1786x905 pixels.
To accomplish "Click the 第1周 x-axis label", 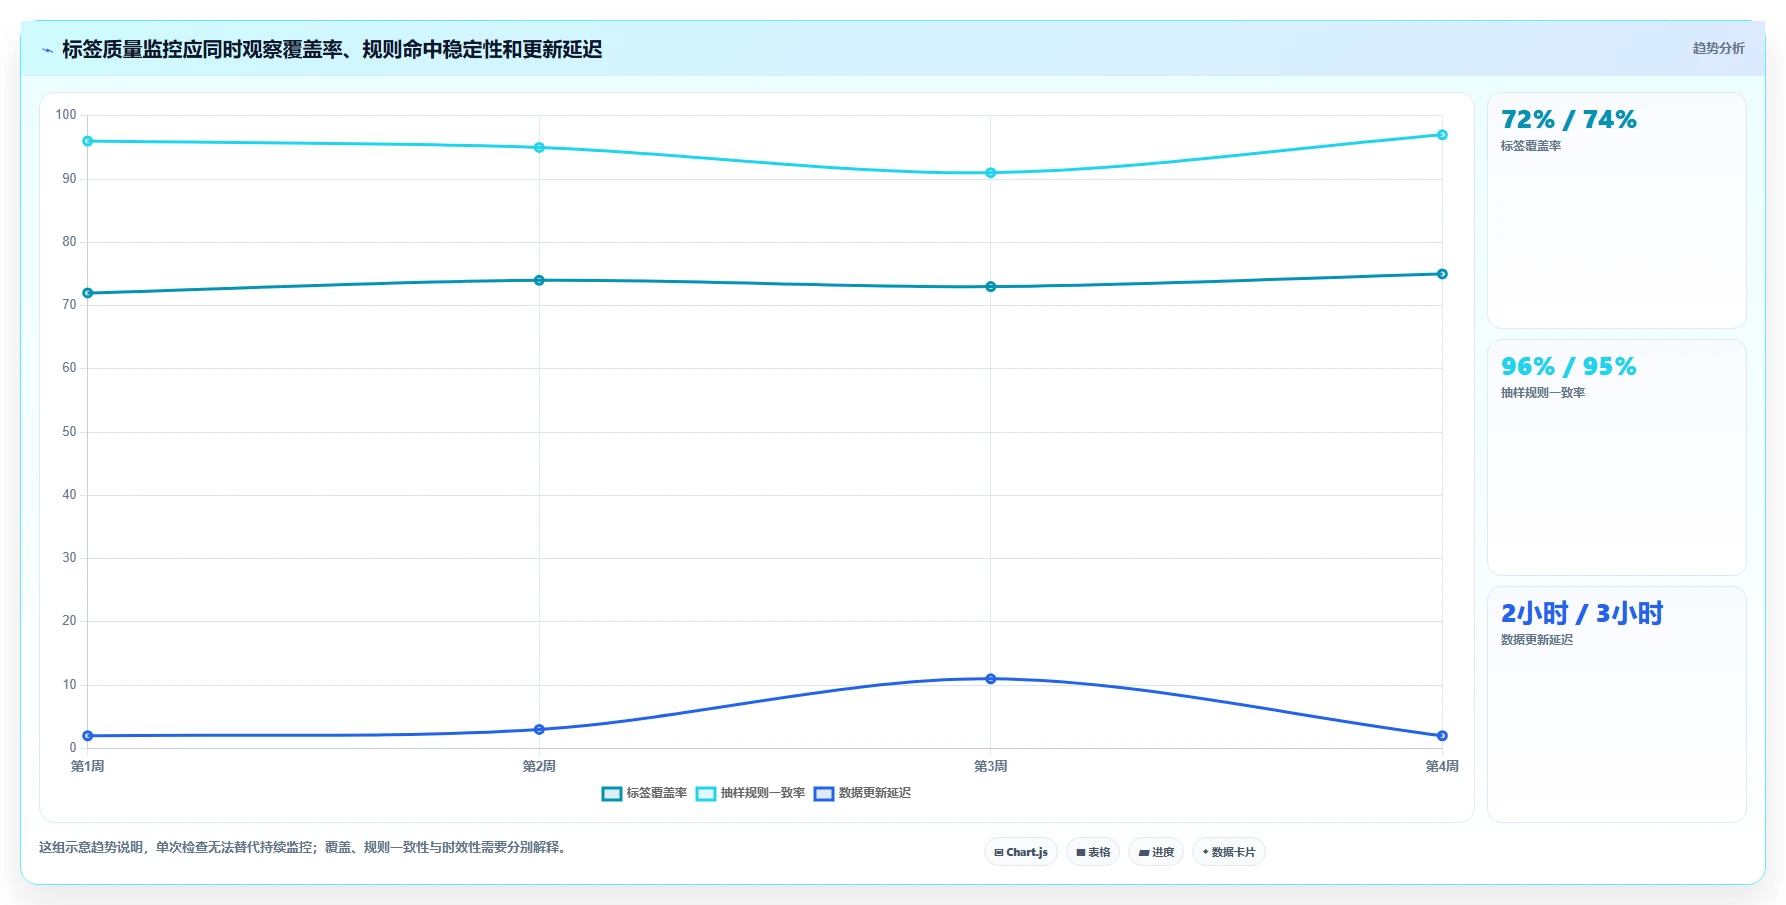I will (x=88, y=766).
